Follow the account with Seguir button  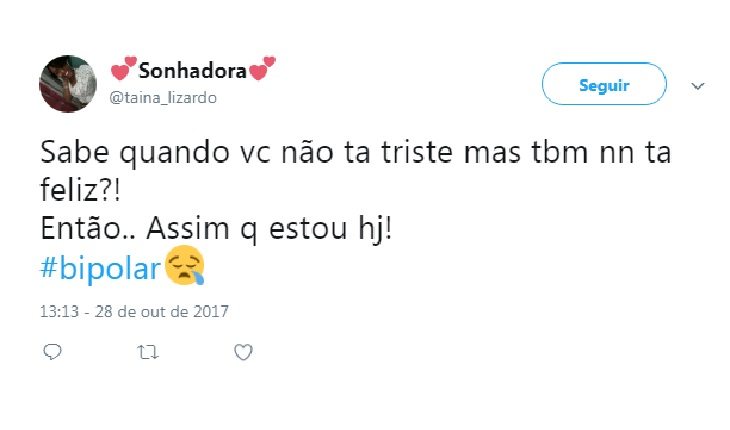coord(604,84)
